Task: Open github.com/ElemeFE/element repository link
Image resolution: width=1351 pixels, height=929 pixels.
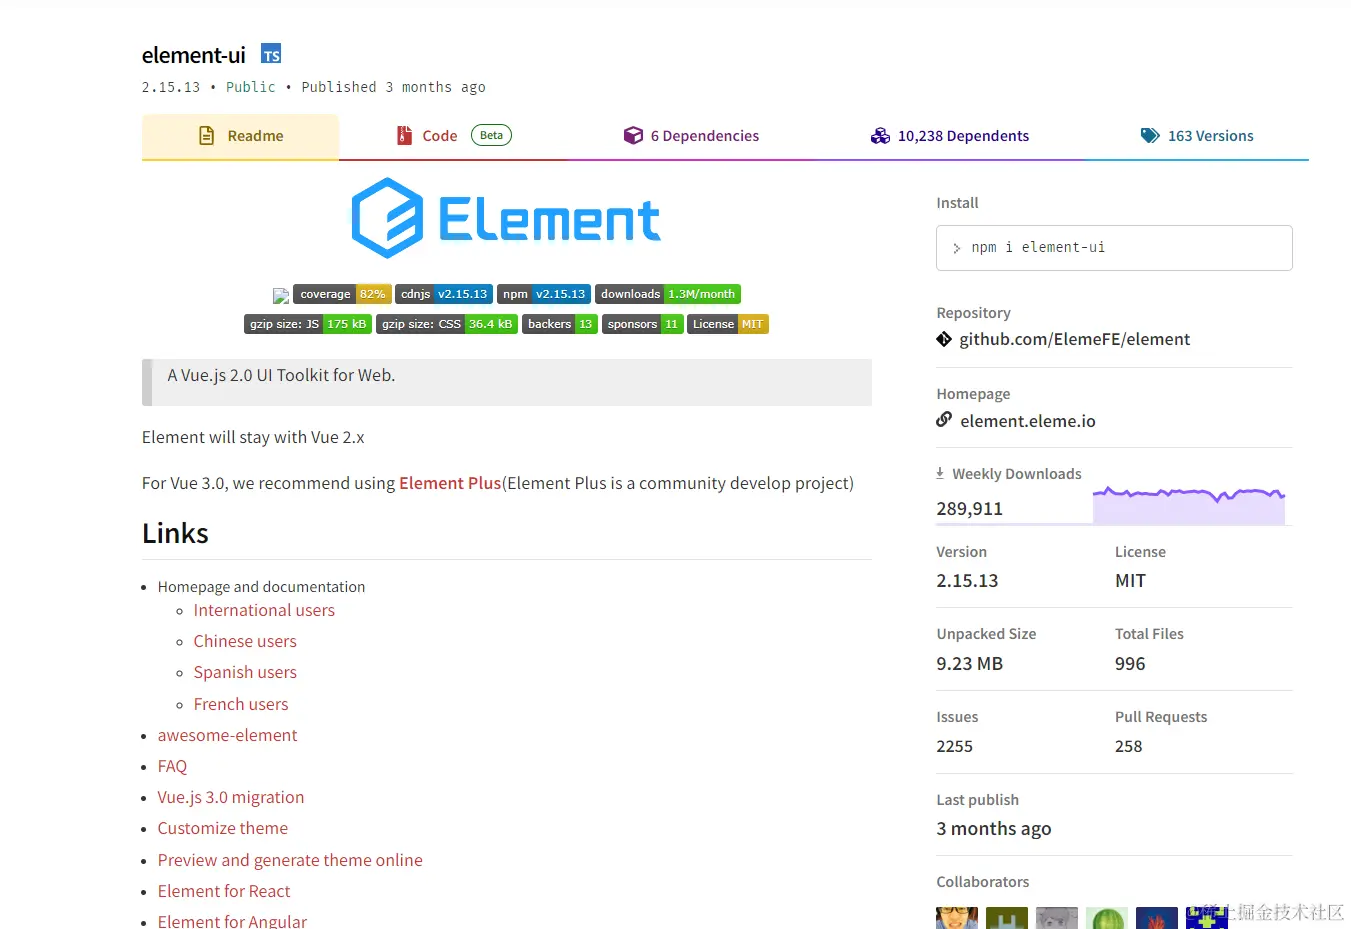Action: [x=1075, y=339]
